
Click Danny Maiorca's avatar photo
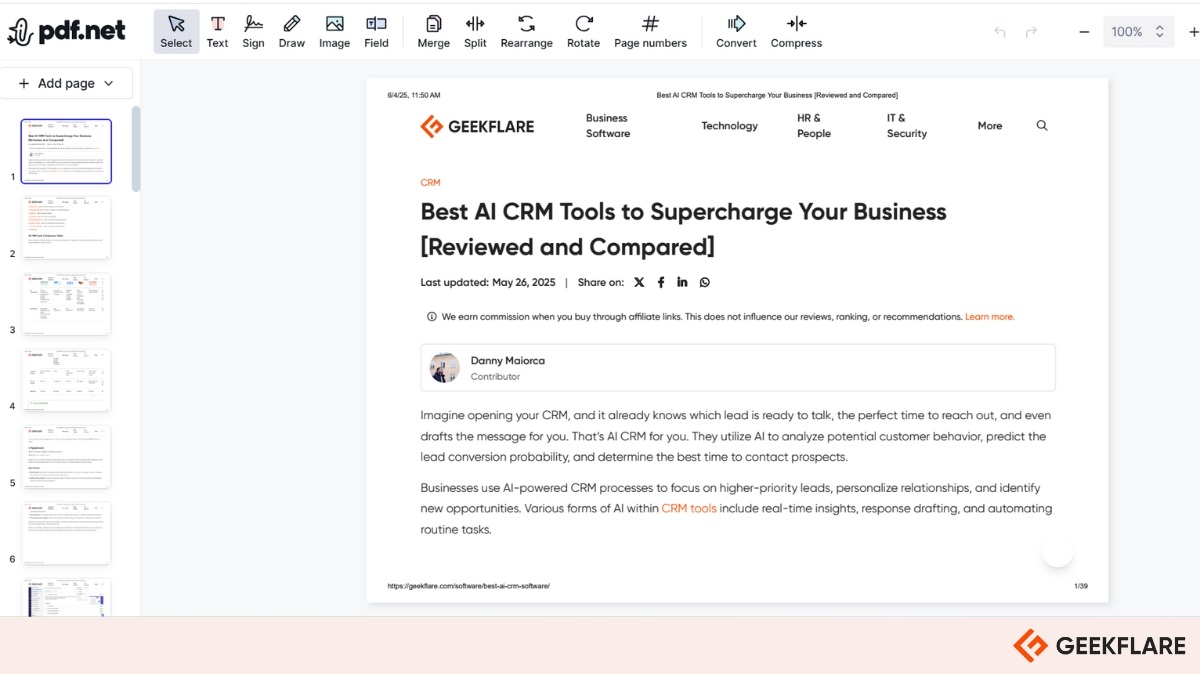[x=445, y=368]
